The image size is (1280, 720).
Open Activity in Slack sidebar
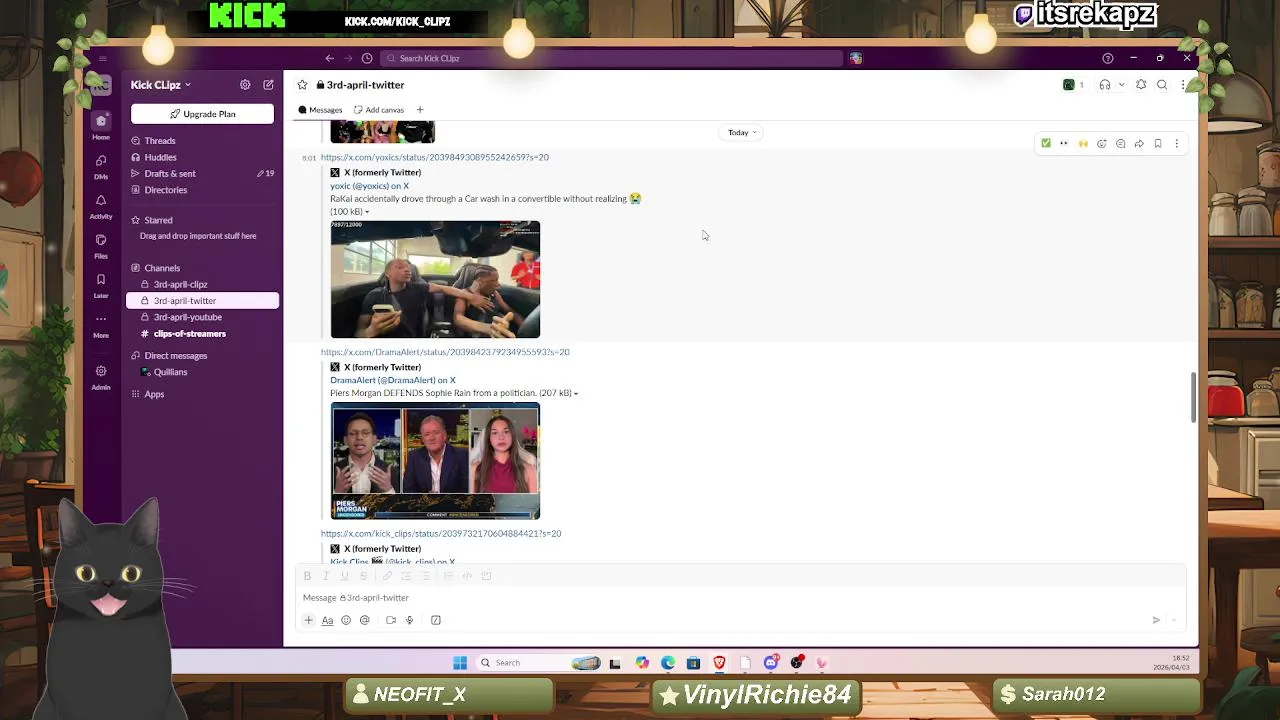pyautogui.click(x=101, y=206)
